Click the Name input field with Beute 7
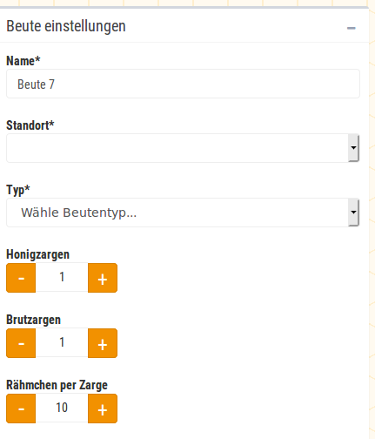 (183, 84)
